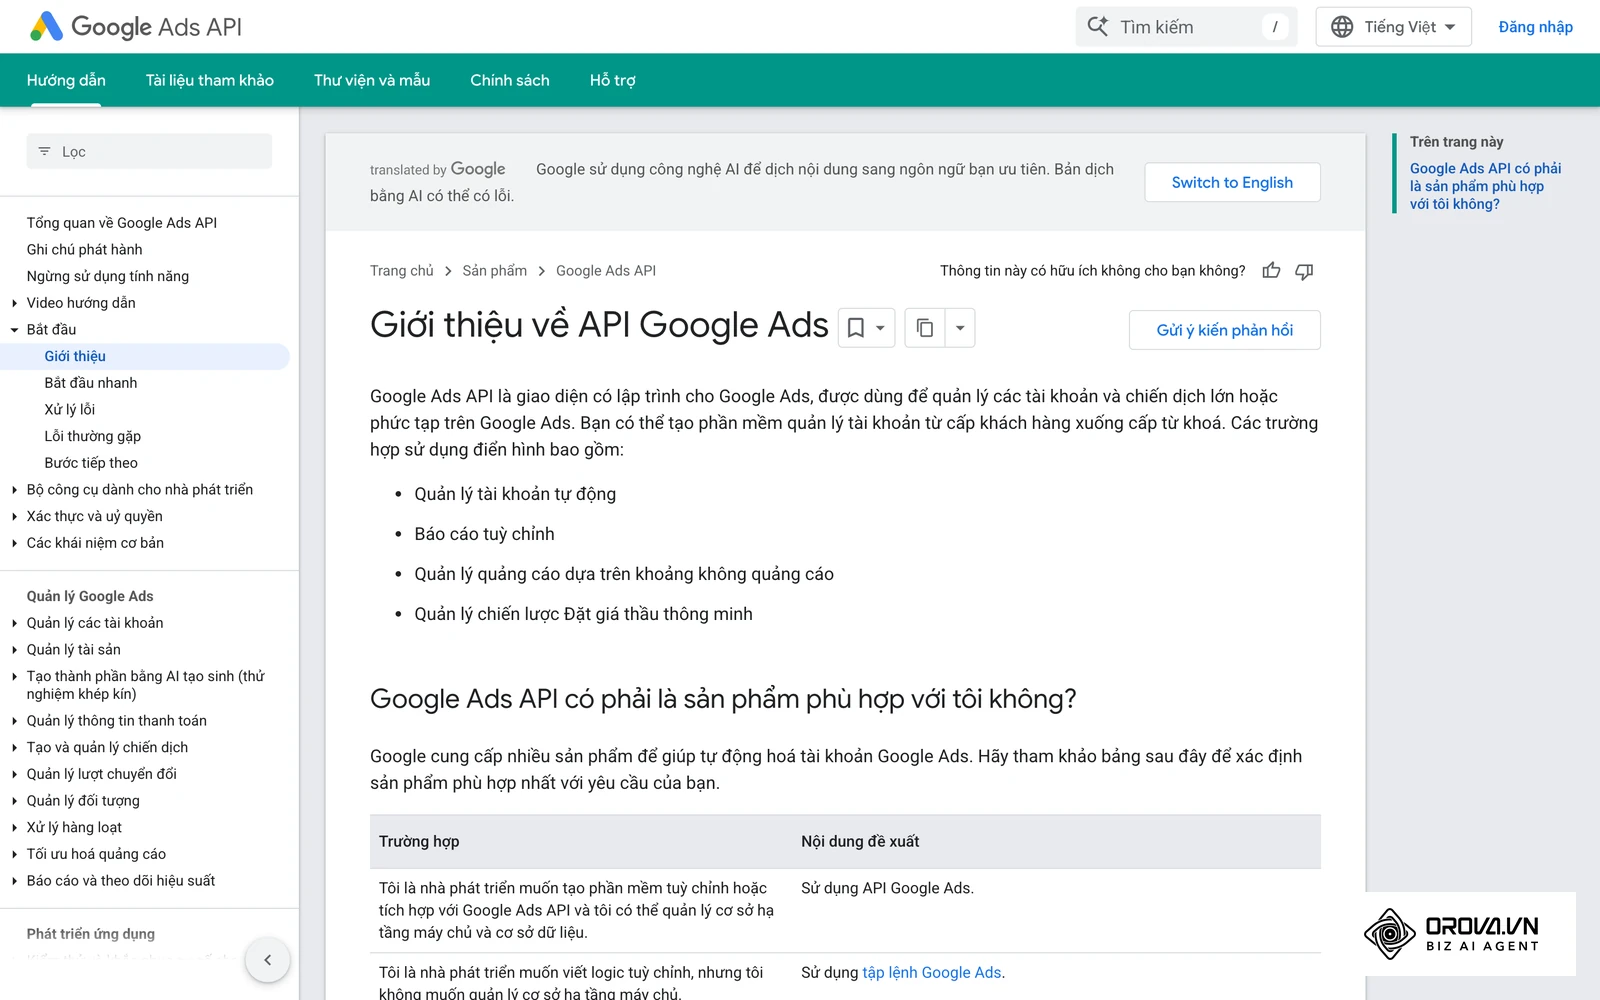Expand Quản lý các tài khoản

[x=14, y=623]
